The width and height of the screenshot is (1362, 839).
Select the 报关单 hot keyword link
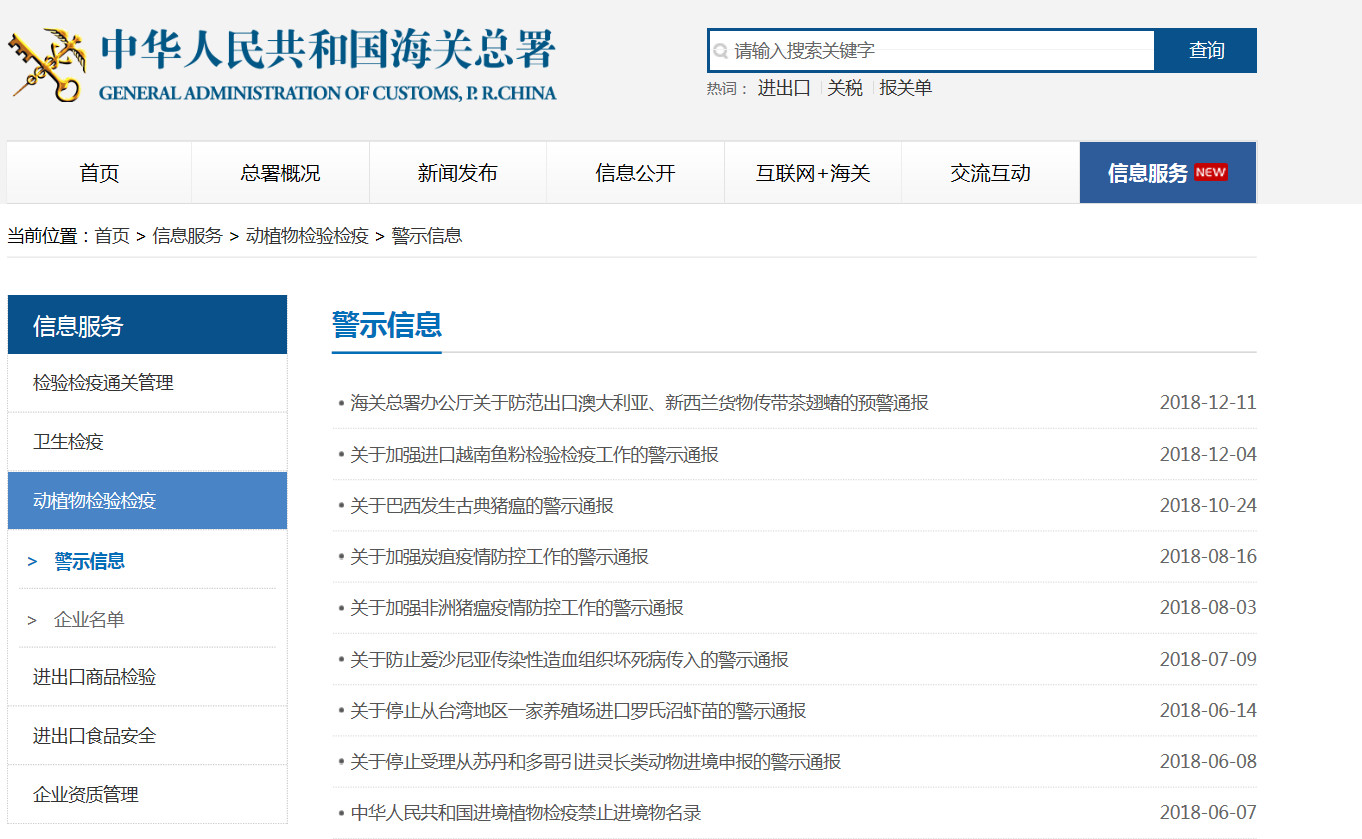click(x=905, y=88)
